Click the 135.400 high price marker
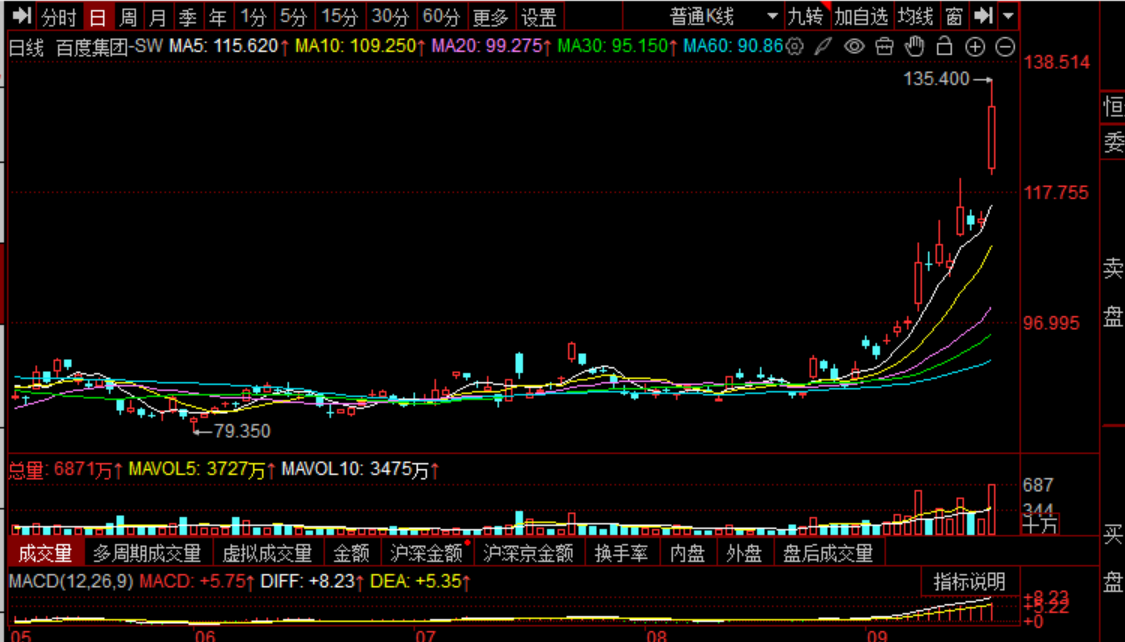Screen dimensions: 1125x642 coord(936,79)
